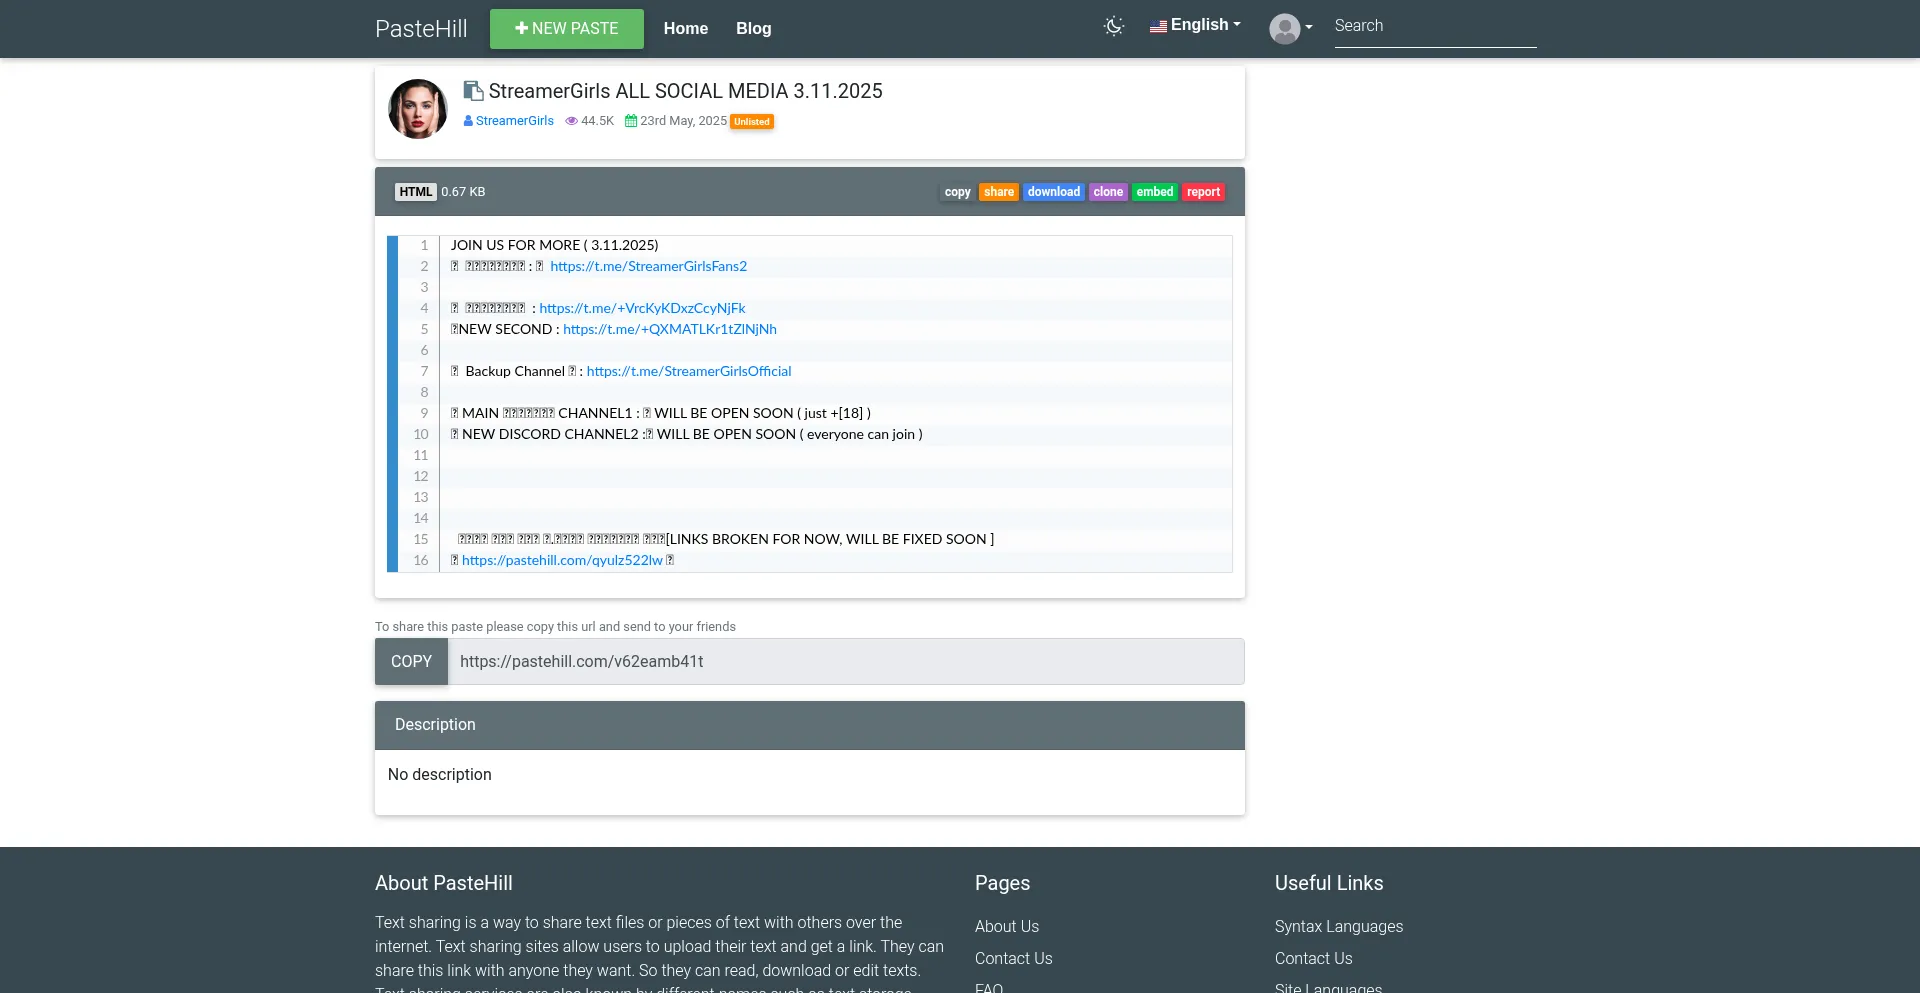The width and height of the screenshot is (1920, 993).
Task: Click the HTML syntax badge
Action: (415, 192)
